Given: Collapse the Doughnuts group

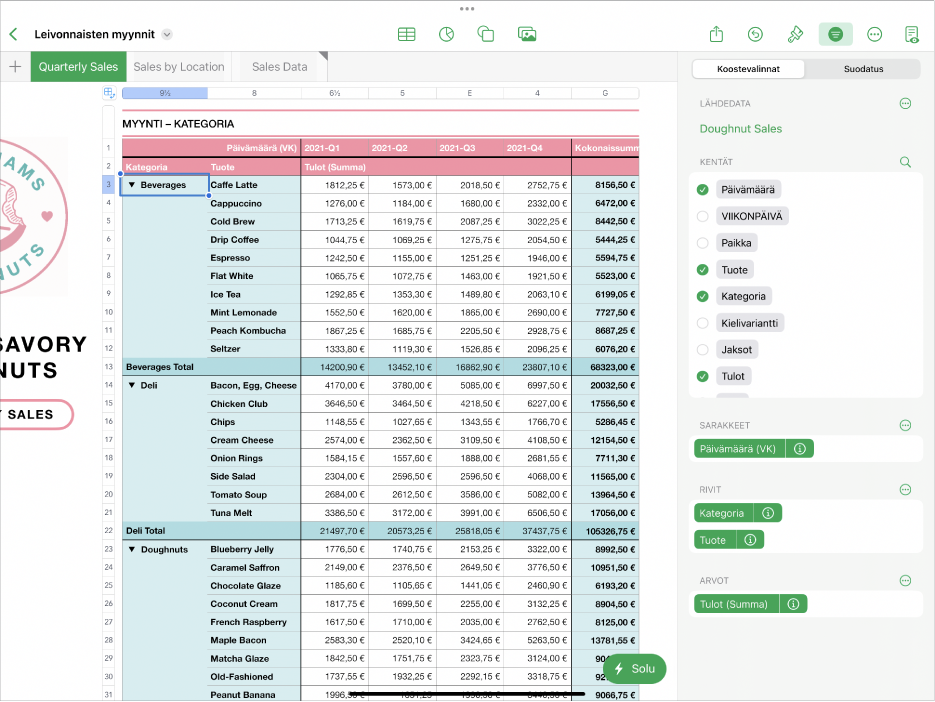Looking at the screenshot, I should tap(132, 549).
